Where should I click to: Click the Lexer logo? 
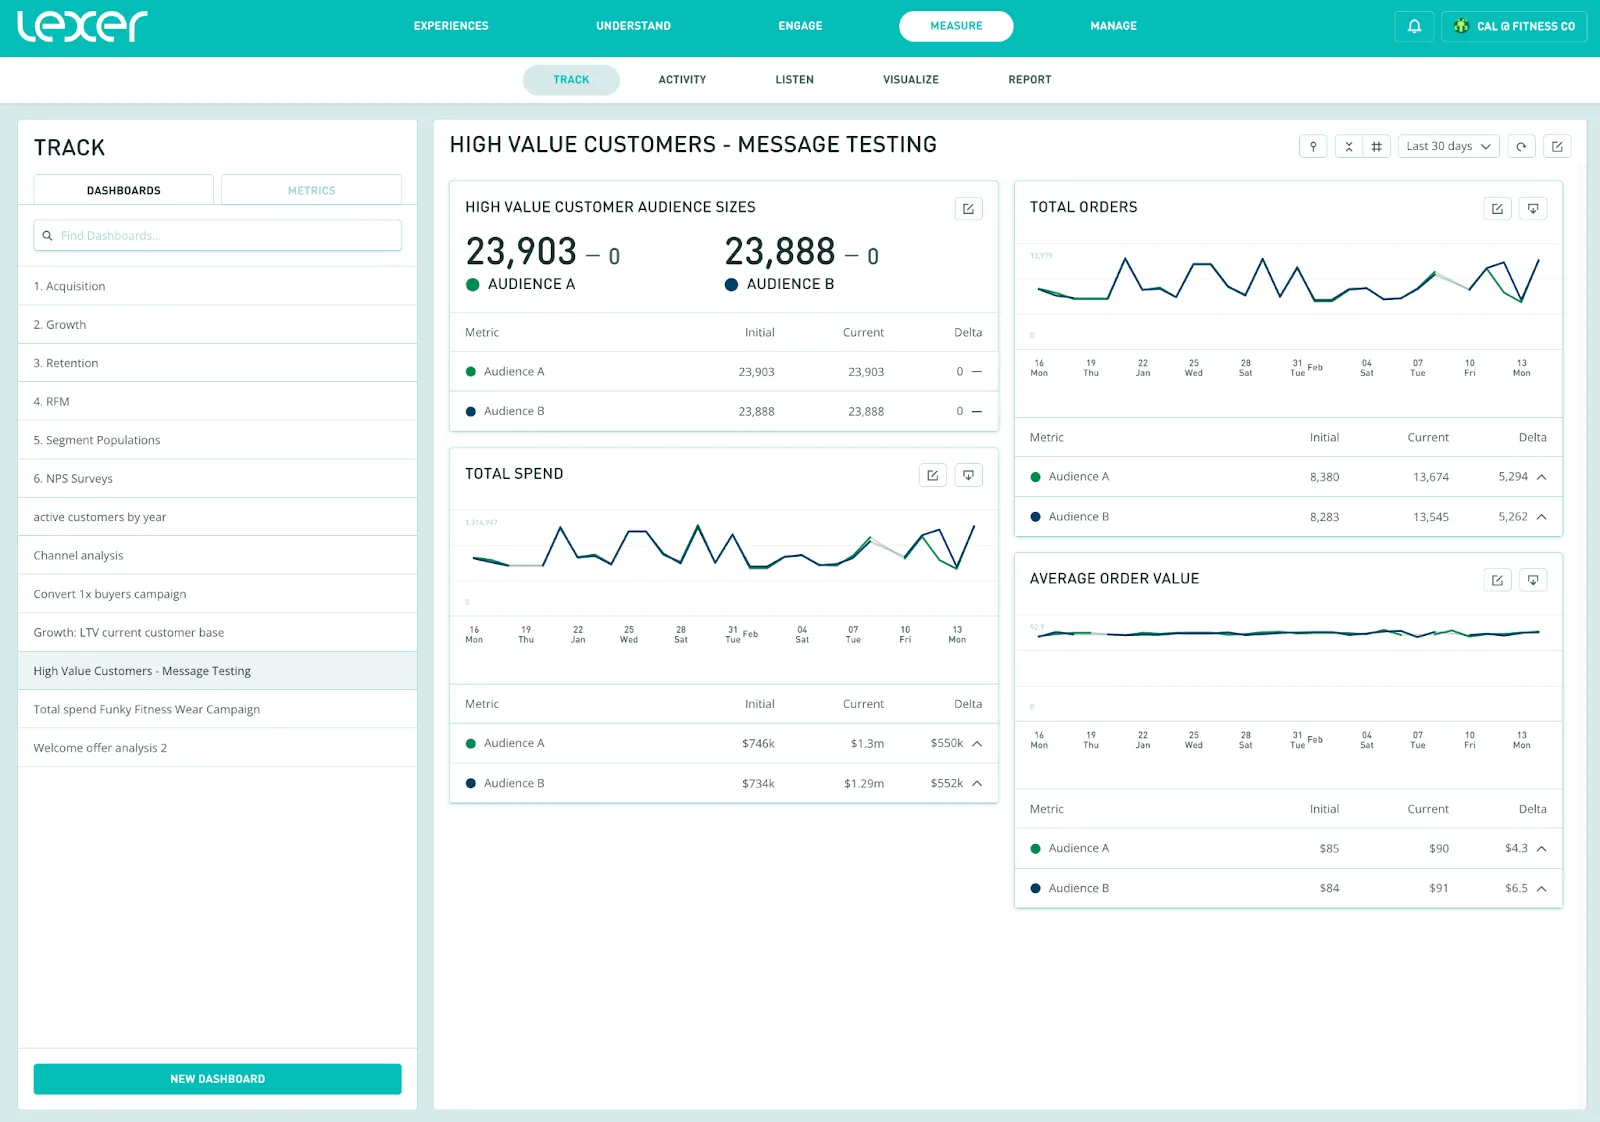(x=82, y=27)
